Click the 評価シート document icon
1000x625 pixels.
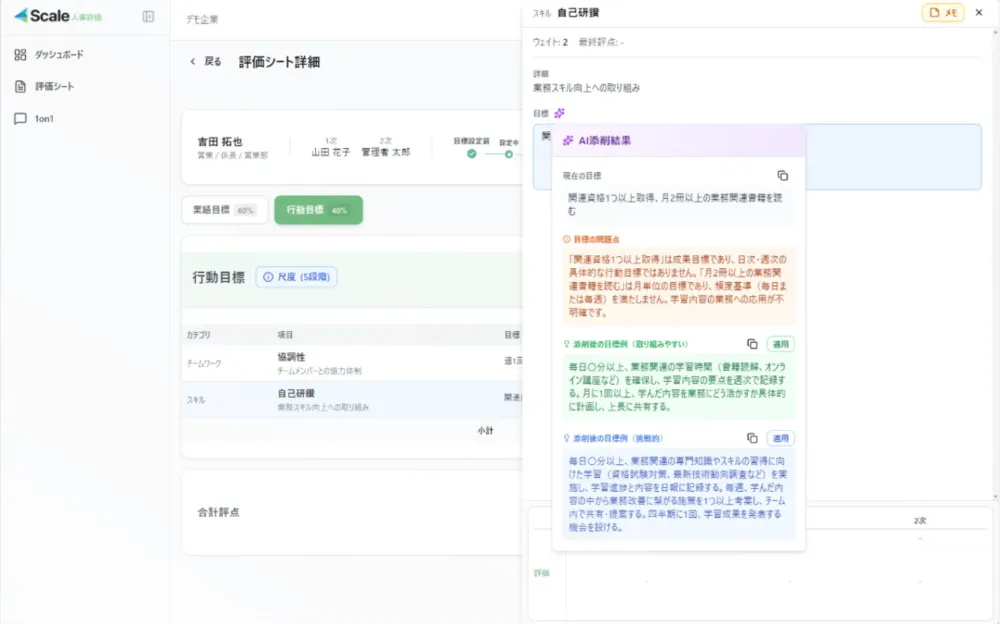point(20,87)
